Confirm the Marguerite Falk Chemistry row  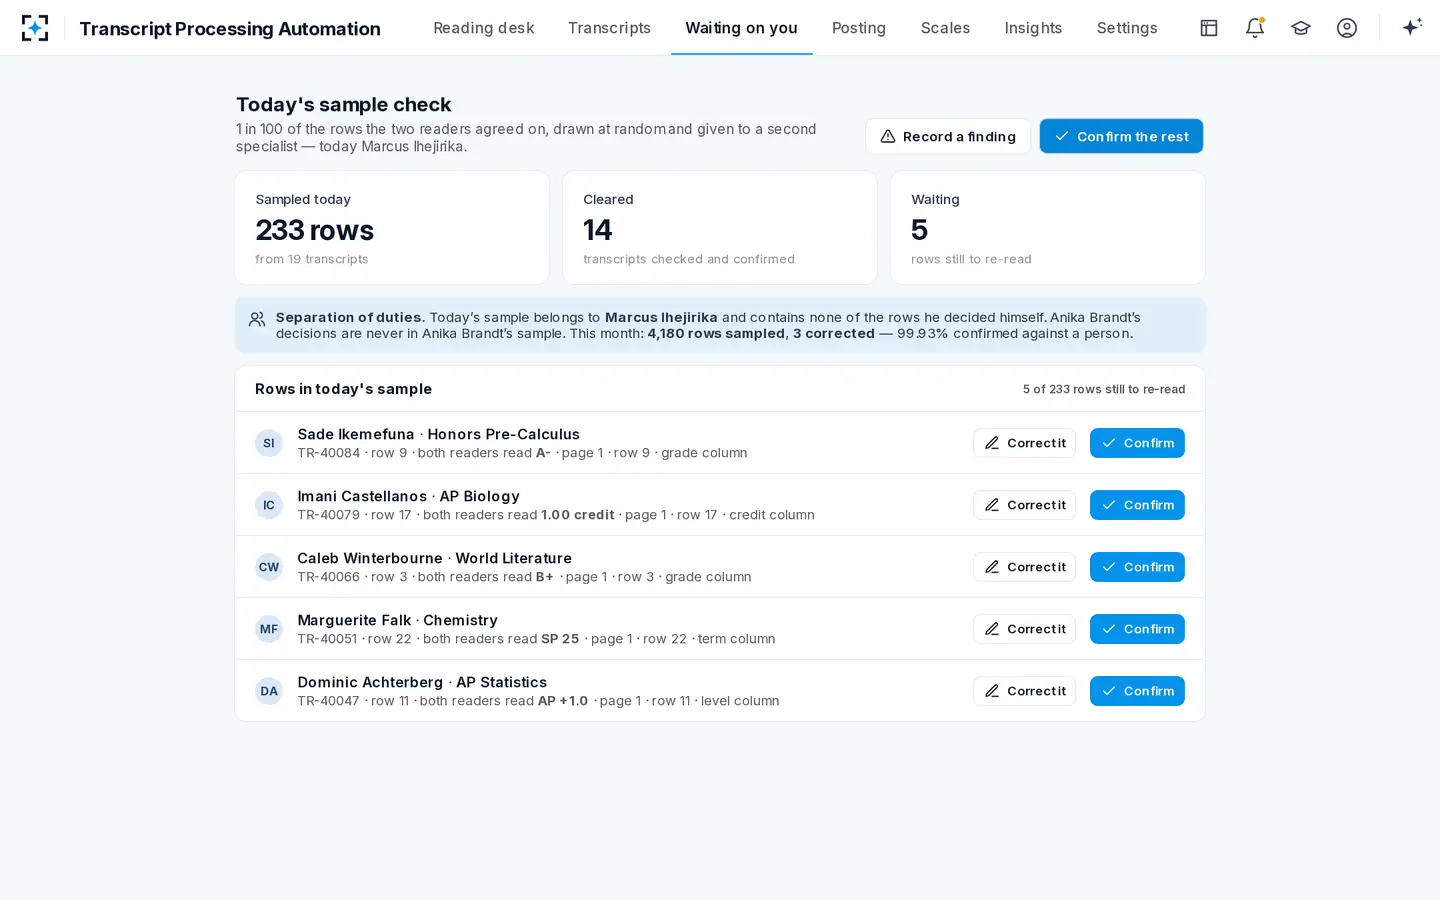1137,629
